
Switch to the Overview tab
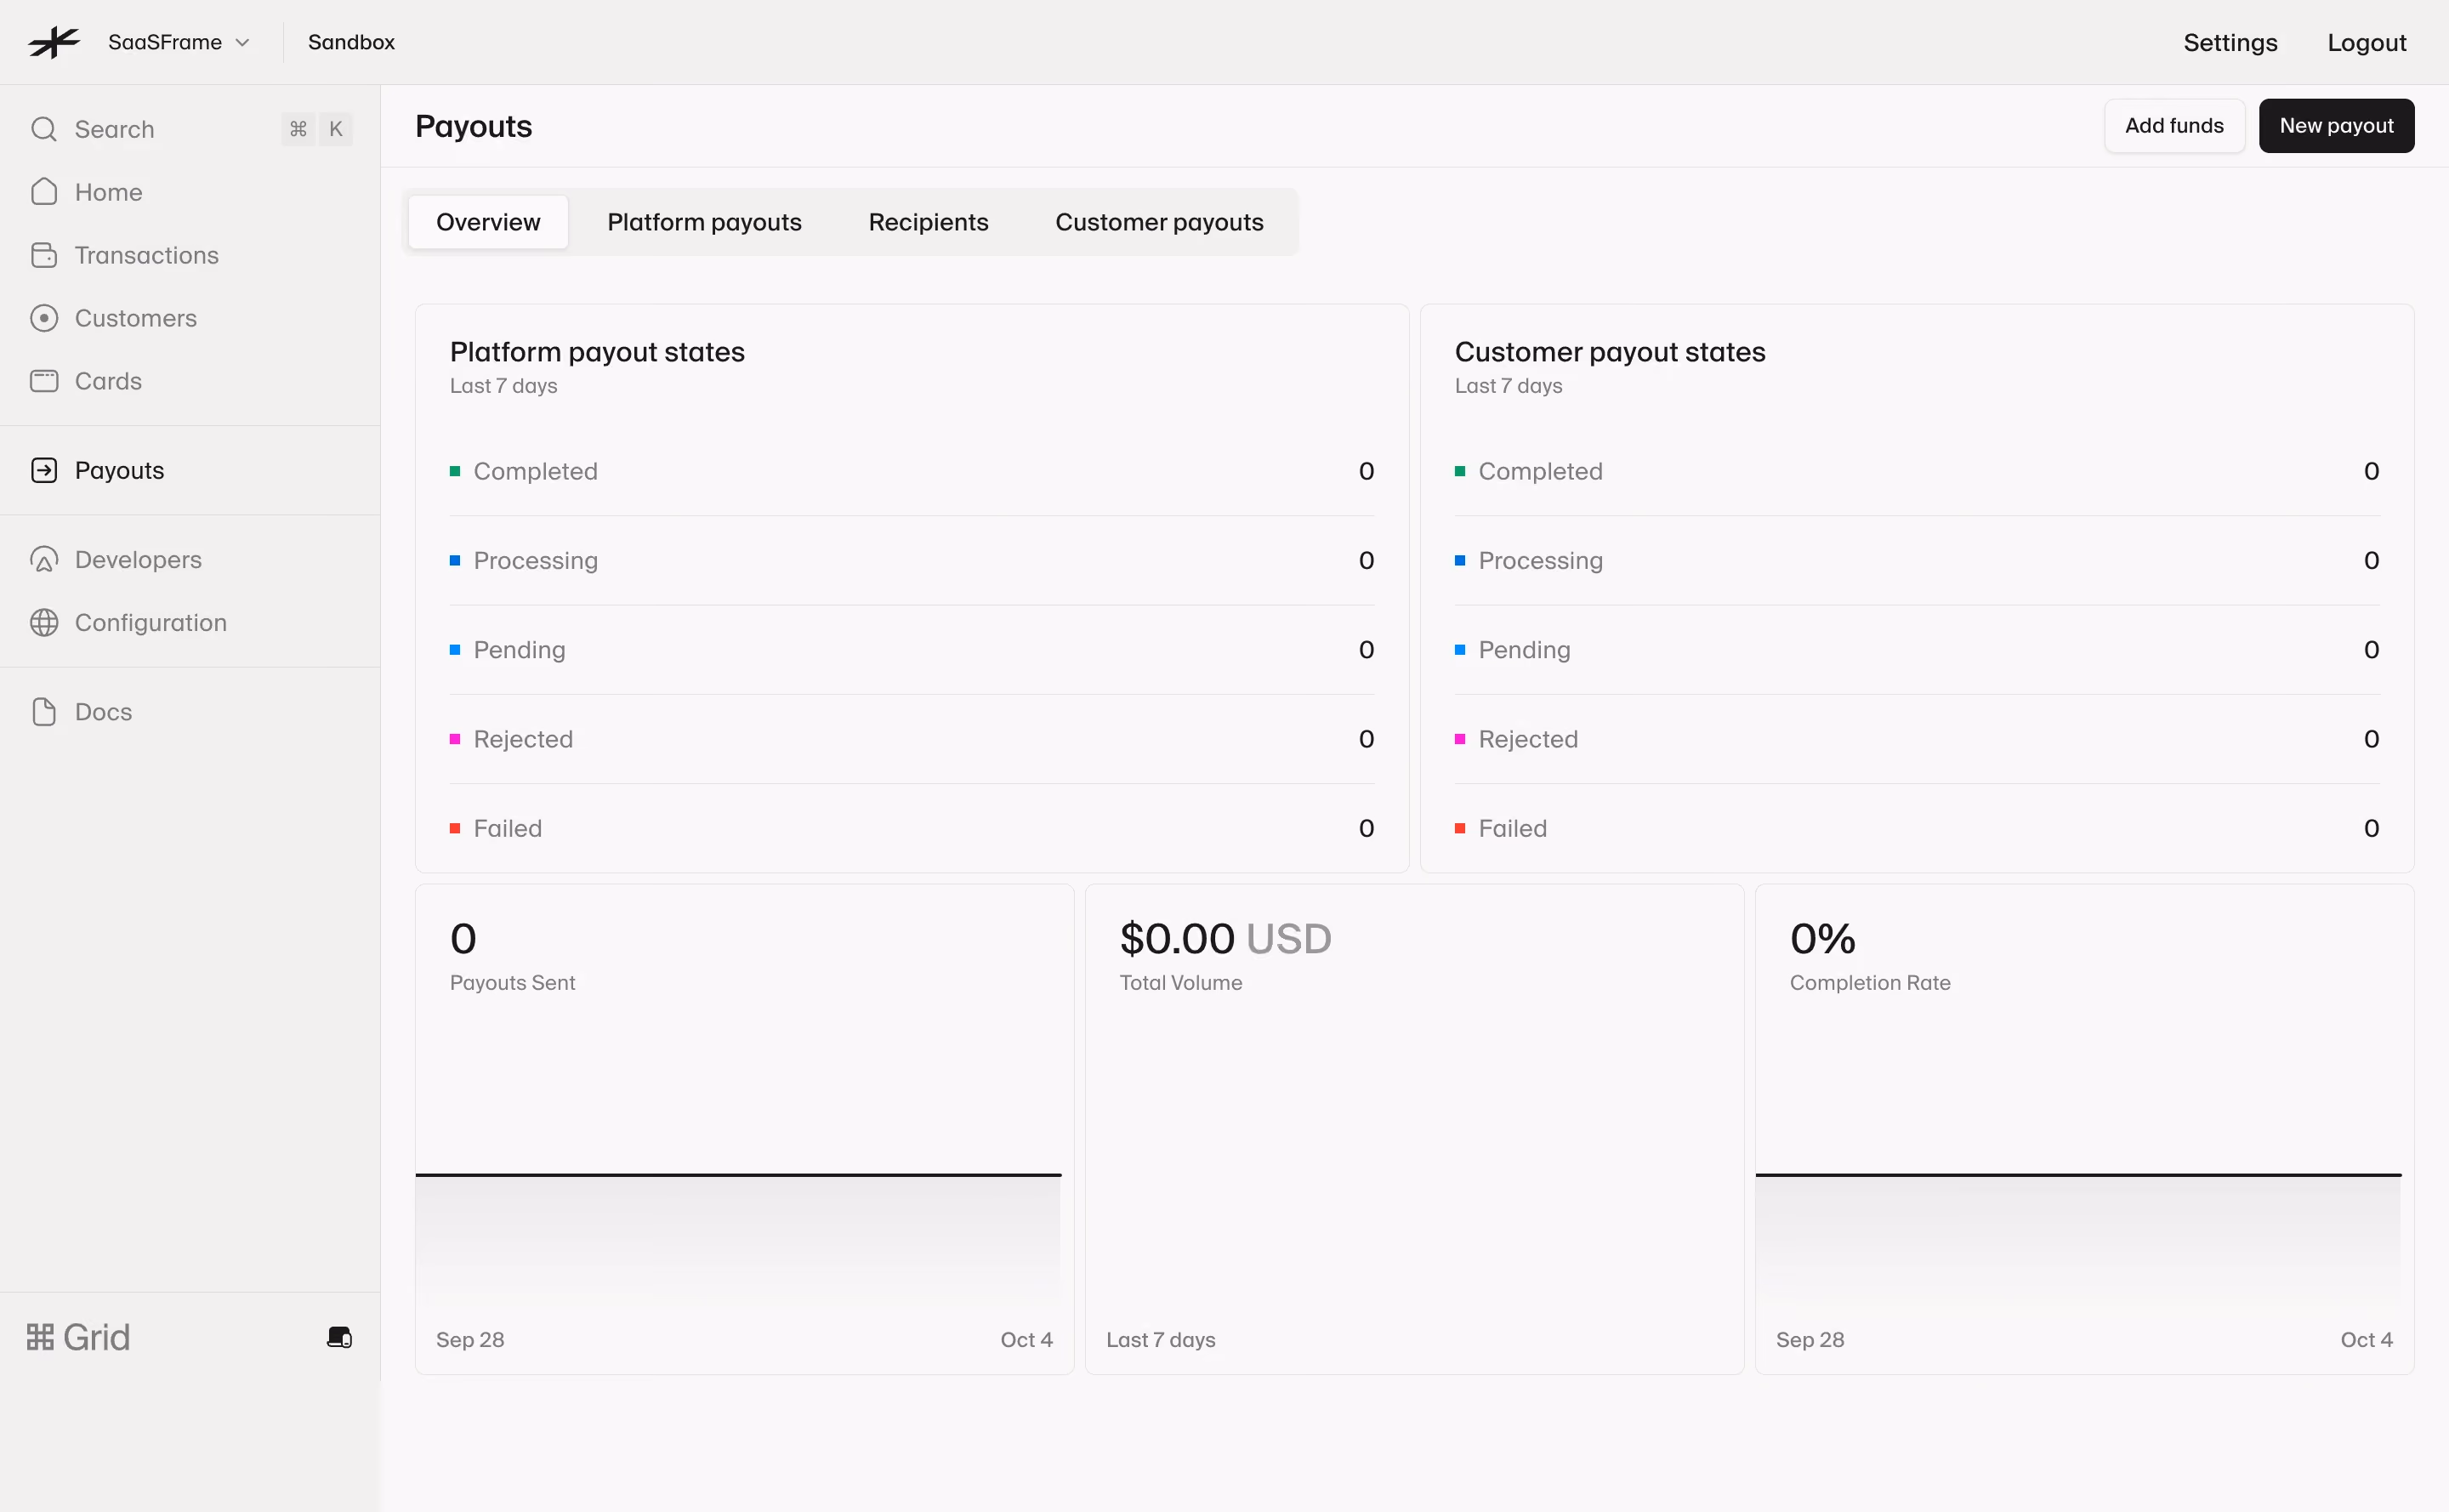488,222
